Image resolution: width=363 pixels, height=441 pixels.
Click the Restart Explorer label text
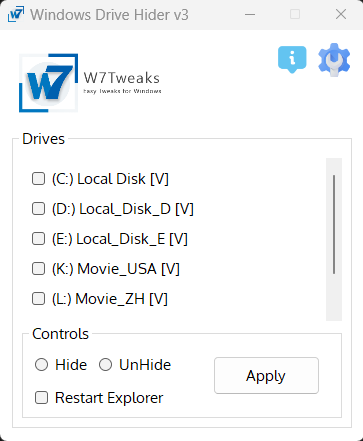109,398
